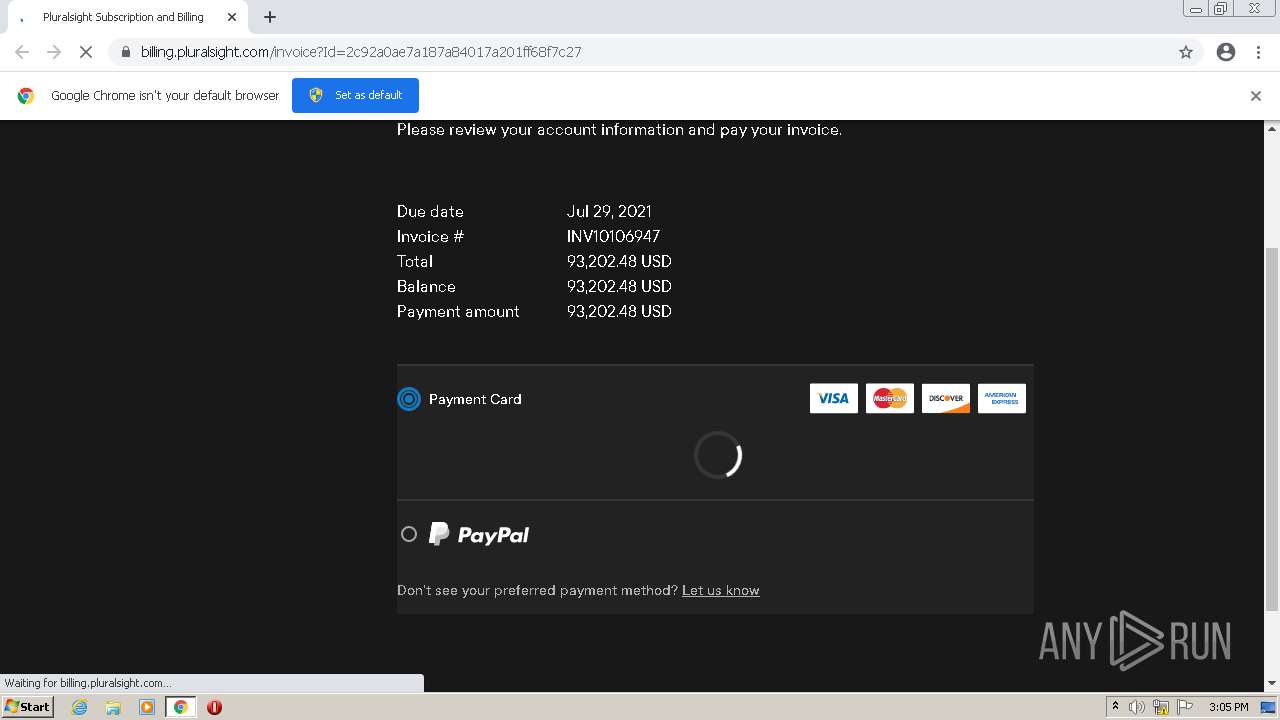Open the Chrome three-dot menu
1280x720 pixels.
1259,52
